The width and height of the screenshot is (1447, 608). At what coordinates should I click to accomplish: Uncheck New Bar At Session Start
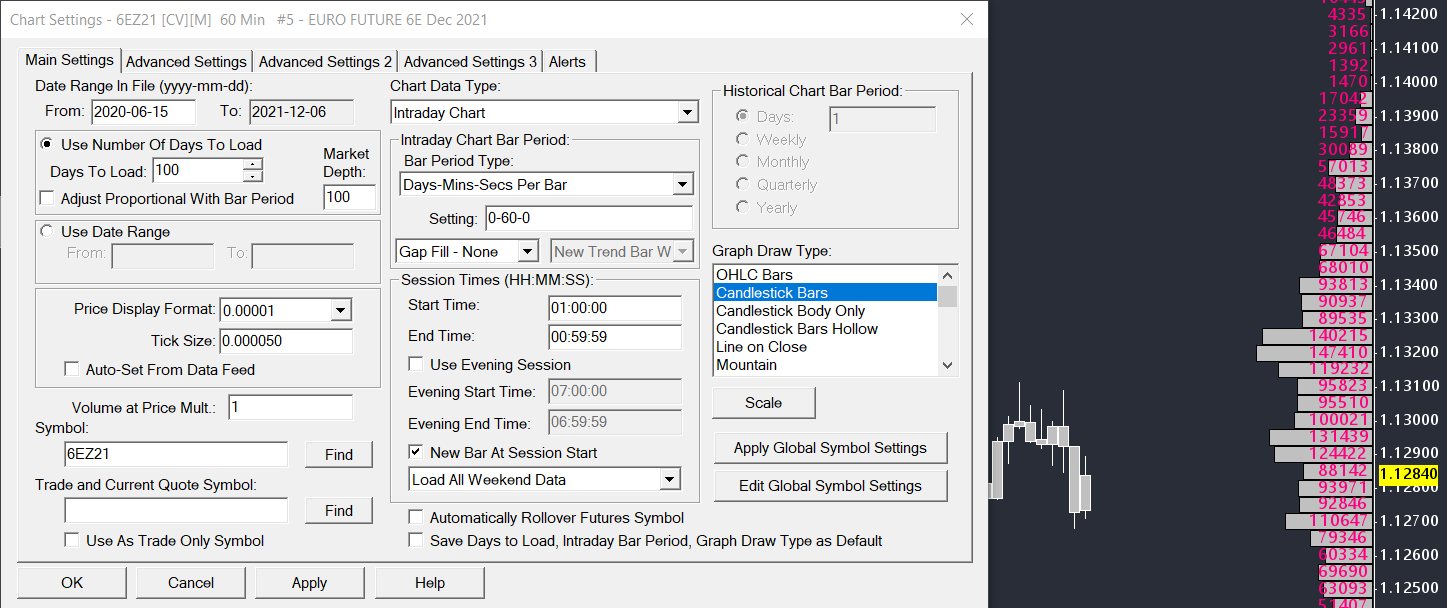pyautogui.click(x=416, y=453)
